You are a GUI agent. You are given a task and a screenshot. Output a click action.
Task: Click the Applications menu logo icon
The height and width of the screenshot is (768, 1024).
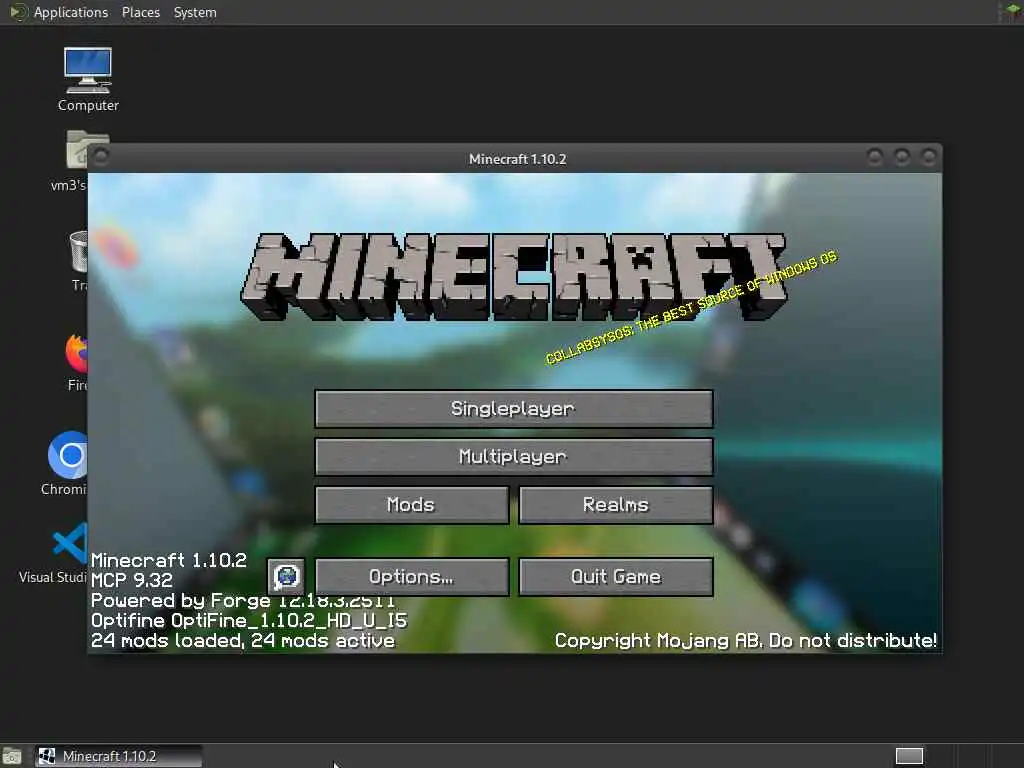click(x=18, y=12)
